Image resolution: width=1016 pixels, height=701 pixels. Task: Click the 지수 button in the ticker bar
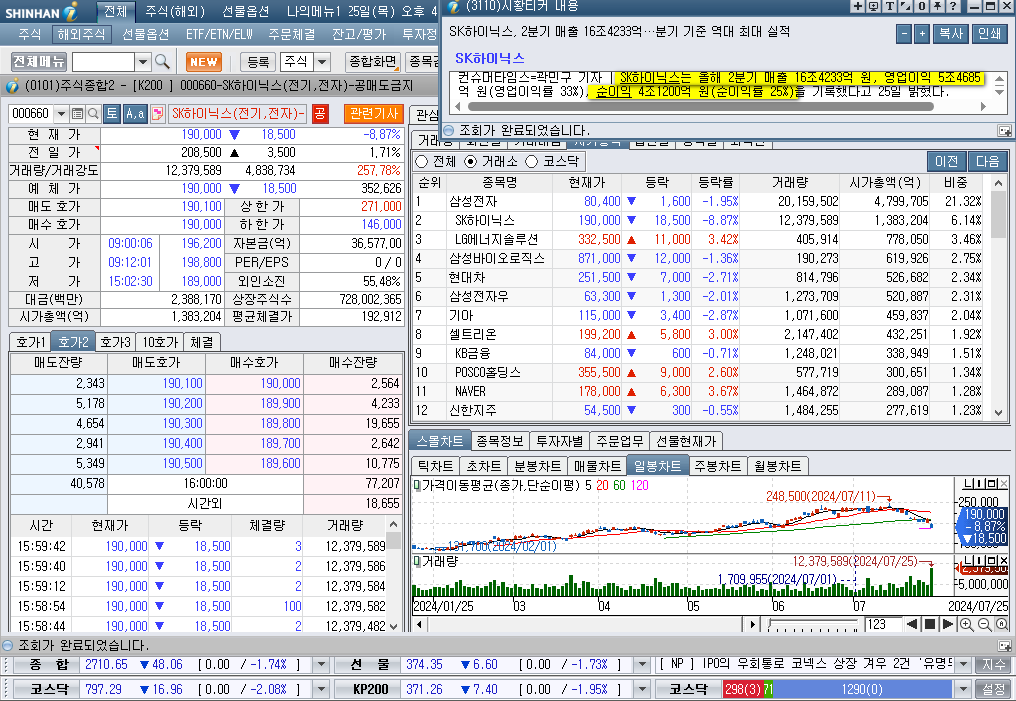click(x=994, y=665)
